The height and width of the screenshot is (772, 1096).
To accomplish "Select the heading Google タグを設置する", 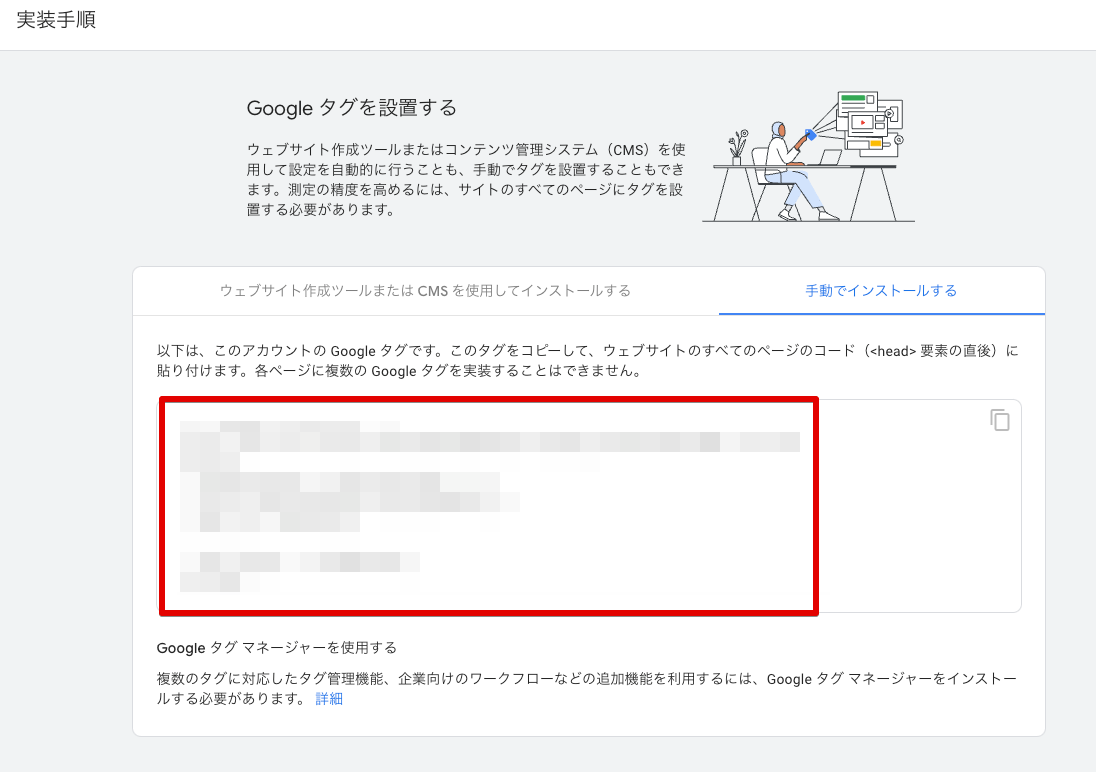I will click(x=352, y=108).
